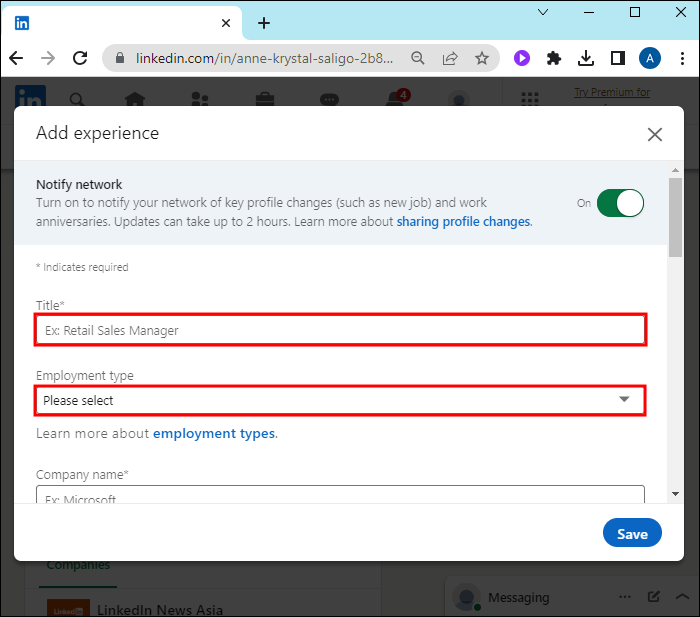Screen dimensions: 700x617
Task: Click the Title input field
Action: coord(340,329)
